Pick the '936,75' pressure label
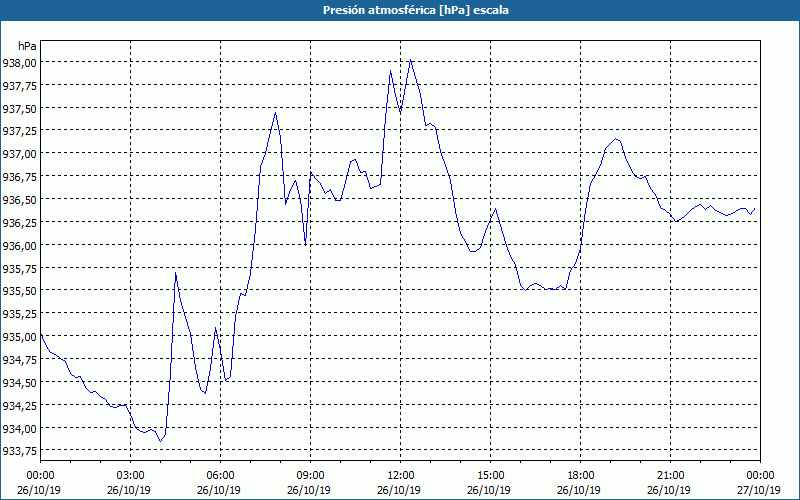The width and height of the screenshot is (800, 500). point(19,177)
